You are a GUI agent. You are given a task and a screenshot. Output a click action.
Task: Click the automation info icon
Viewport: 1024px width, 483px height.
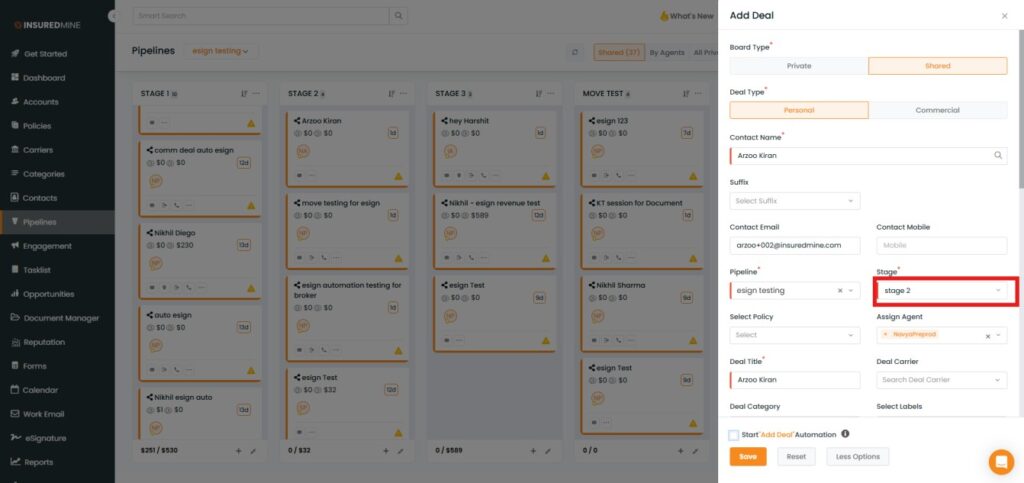tap(845, 434)
